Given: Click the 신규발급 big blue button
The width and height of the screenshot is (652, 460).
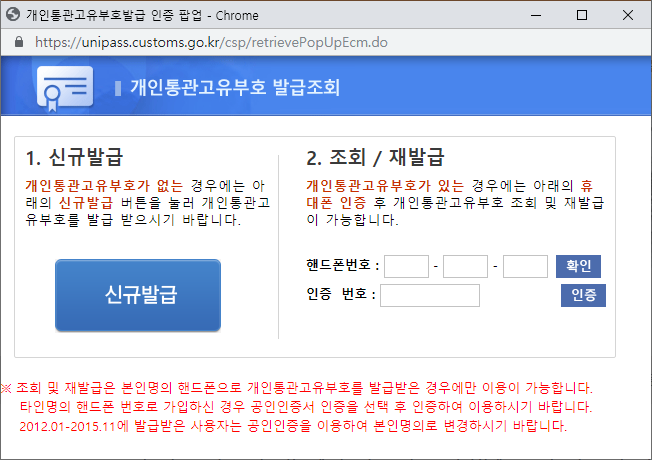Looking at the screenshot, I should pyautogui.click(x=138, y=295).
